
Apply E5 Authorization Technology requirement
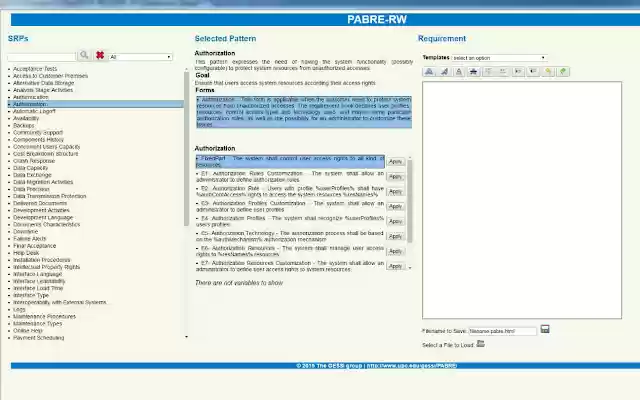(396, 236)
